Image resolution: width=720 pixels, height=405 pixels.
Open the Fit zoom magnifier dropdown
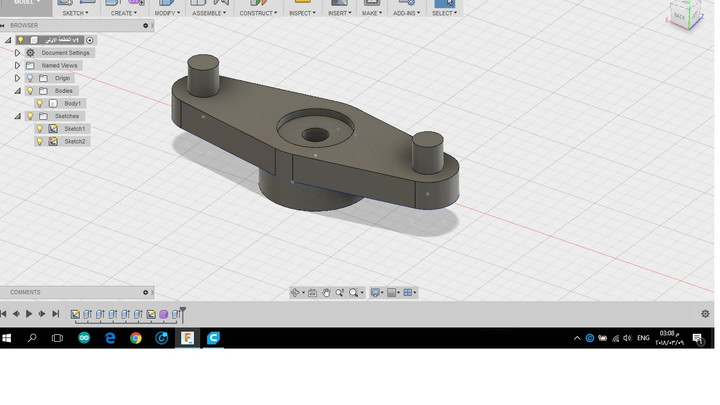pos(355,293)
